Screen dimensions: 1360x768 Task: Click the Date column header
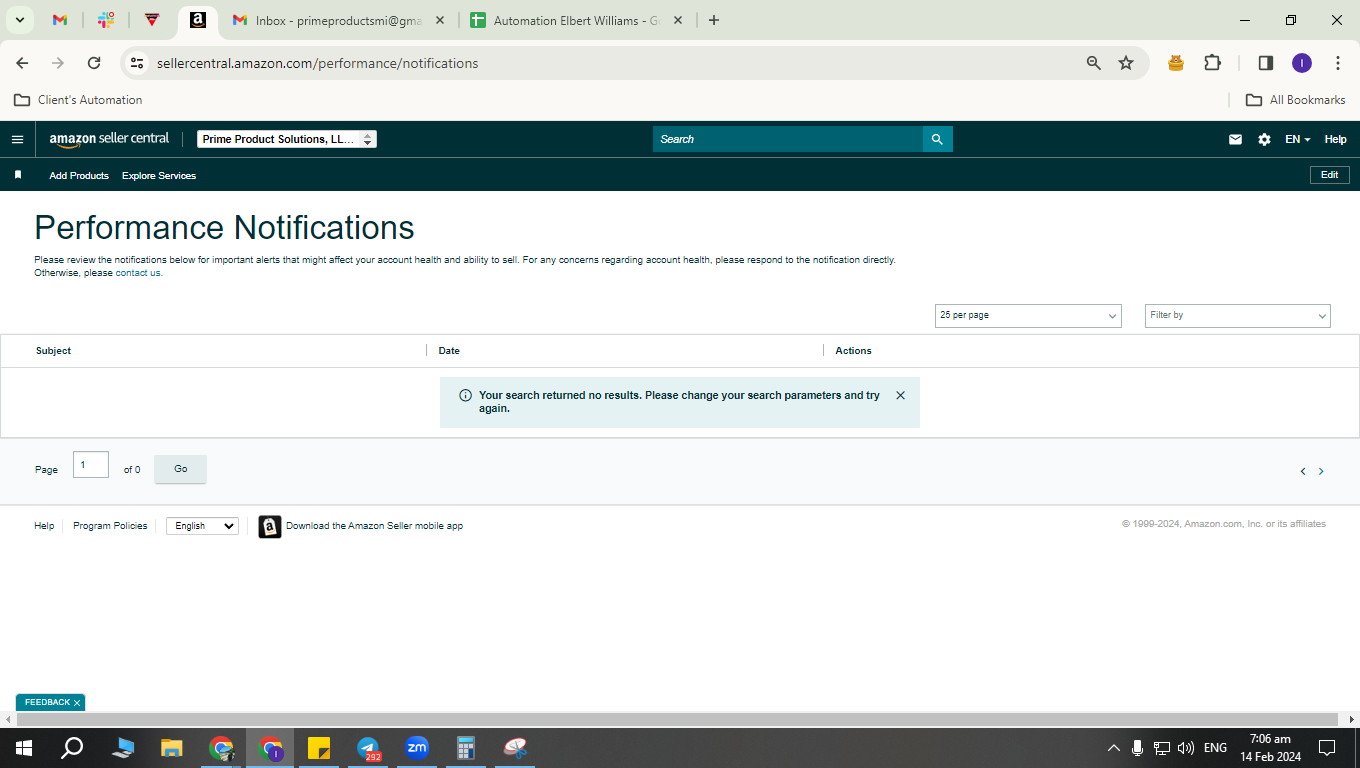point(449,351)
